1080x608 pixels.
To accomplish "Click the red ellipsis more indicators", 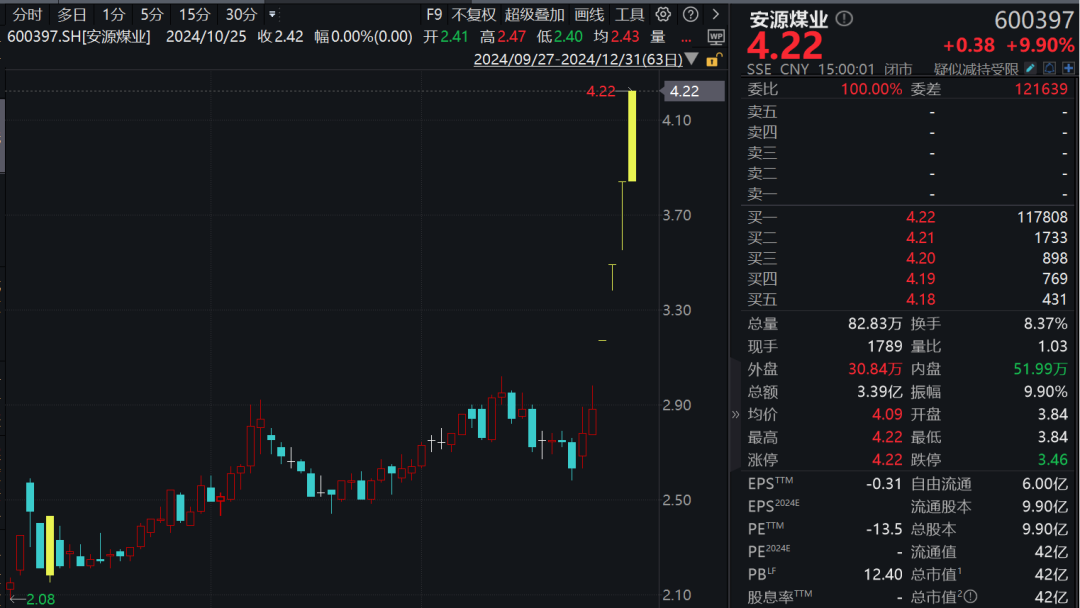I will point(686,39).
